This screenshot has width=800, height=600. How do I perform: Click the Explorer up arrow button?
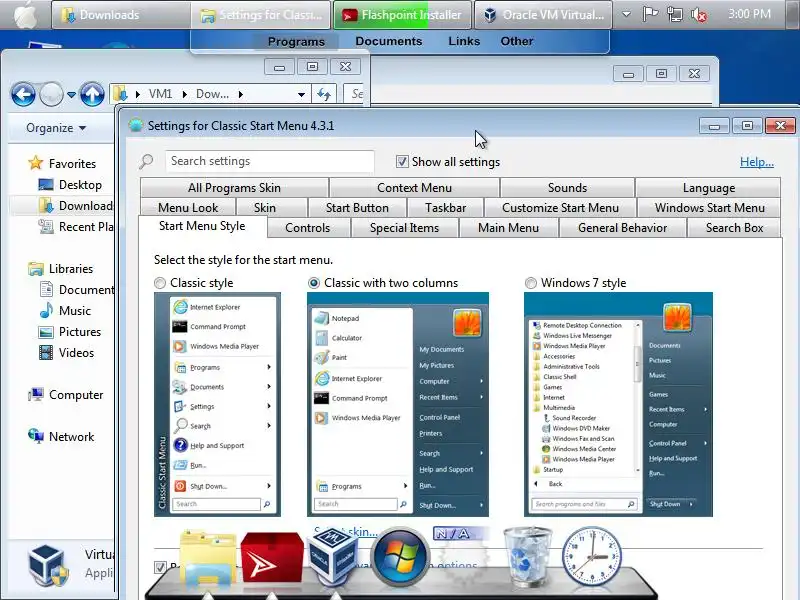92,94
